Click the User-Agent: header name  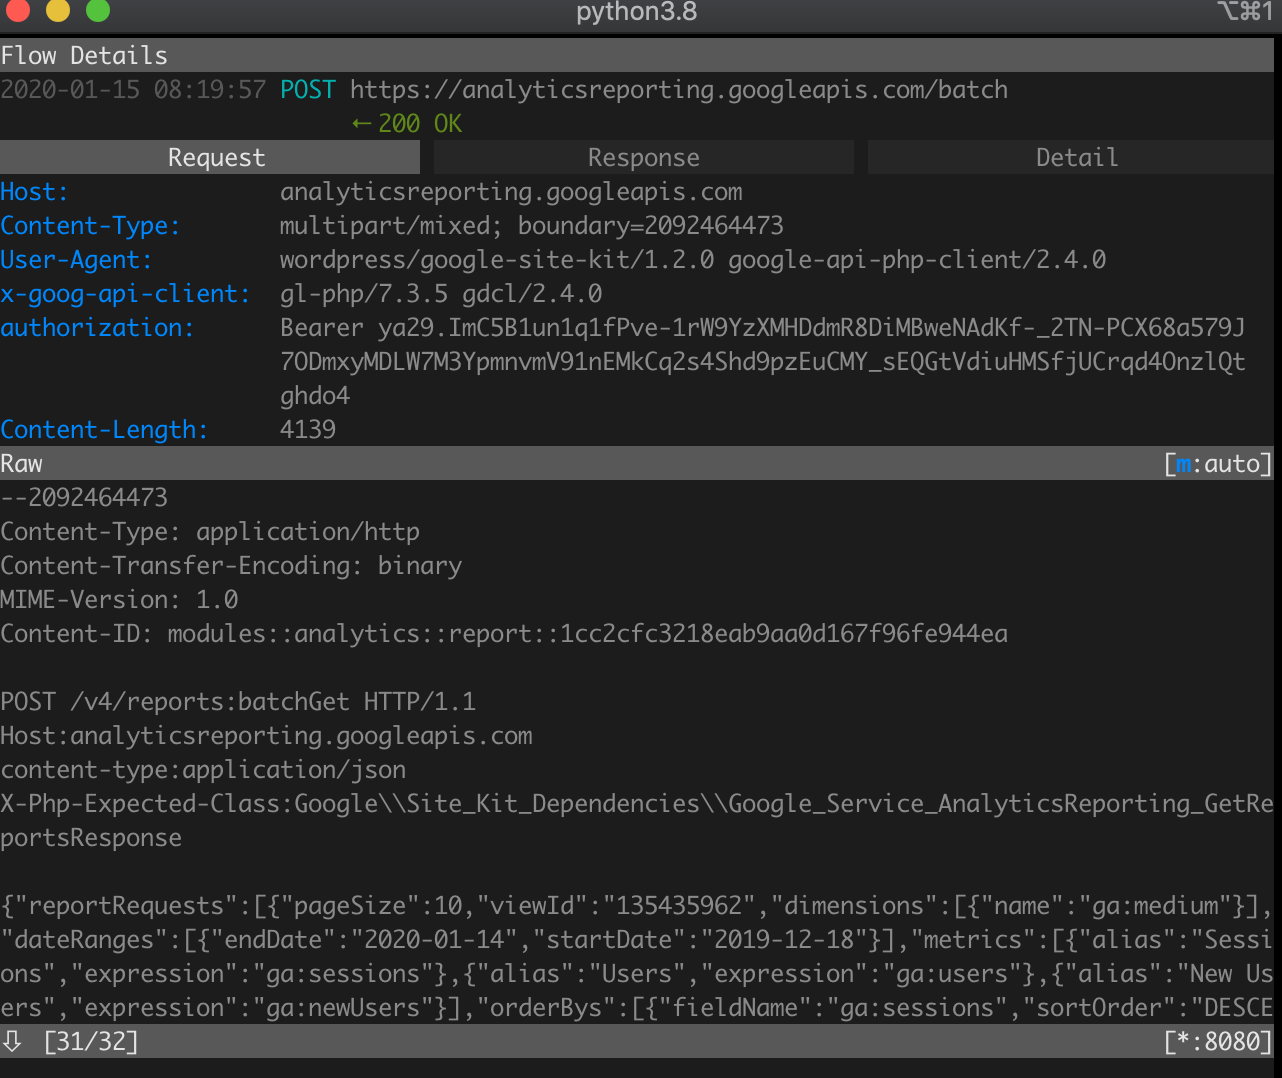pyautogui.click(x=76, y=260)
